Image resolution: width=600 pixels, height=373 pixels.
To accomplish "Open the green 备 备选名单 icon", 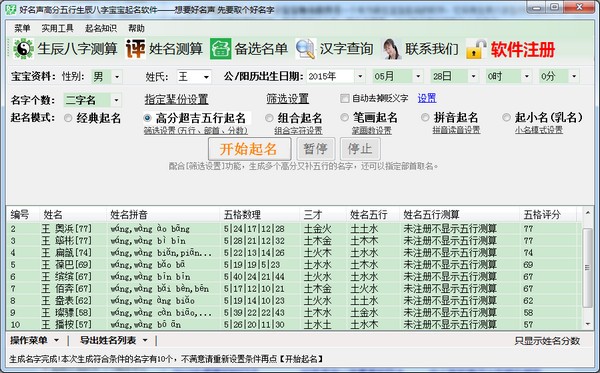I will click(x=220, y=49).
